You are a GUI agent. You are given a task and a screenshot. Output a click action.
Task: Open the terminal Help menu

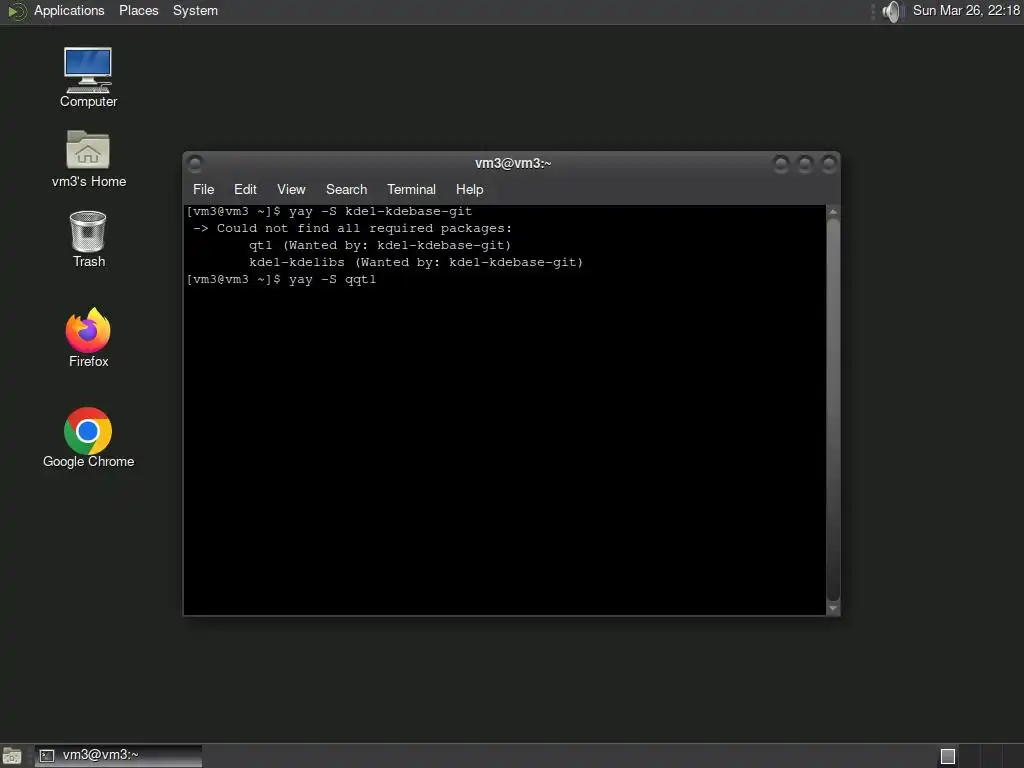pyautogui.click(x=469, y=189)
